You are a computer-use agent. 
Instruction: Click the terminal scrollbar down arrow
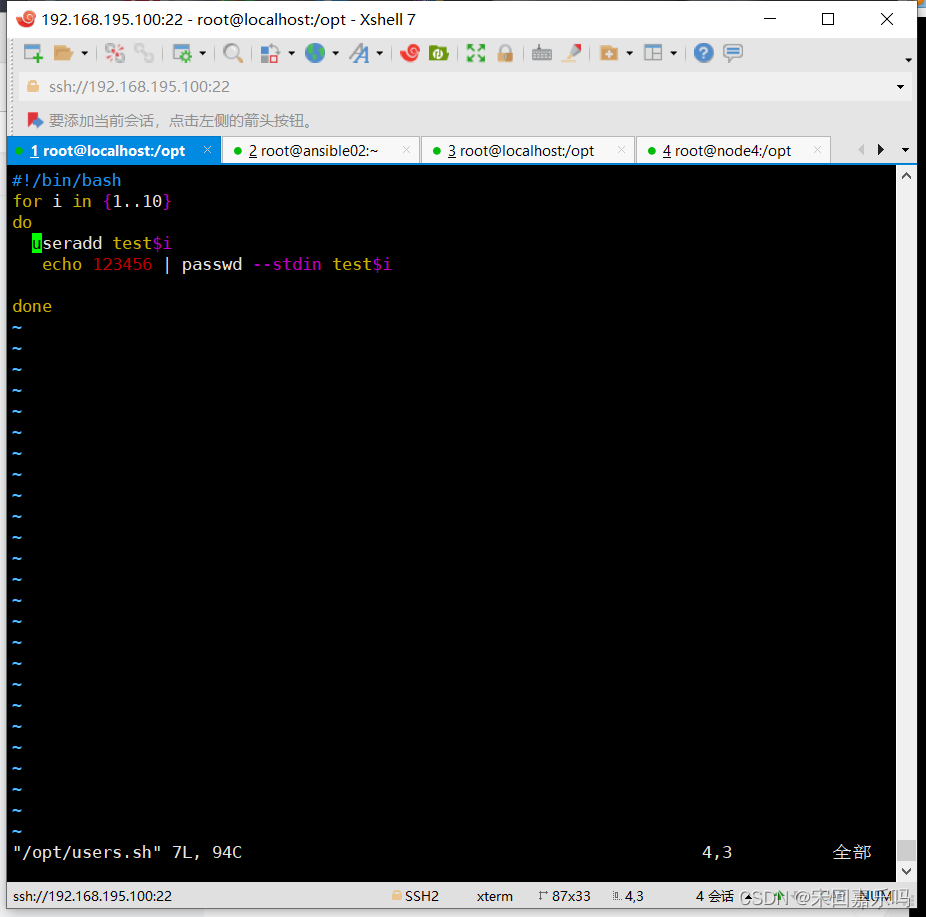[x=907, y=872]
